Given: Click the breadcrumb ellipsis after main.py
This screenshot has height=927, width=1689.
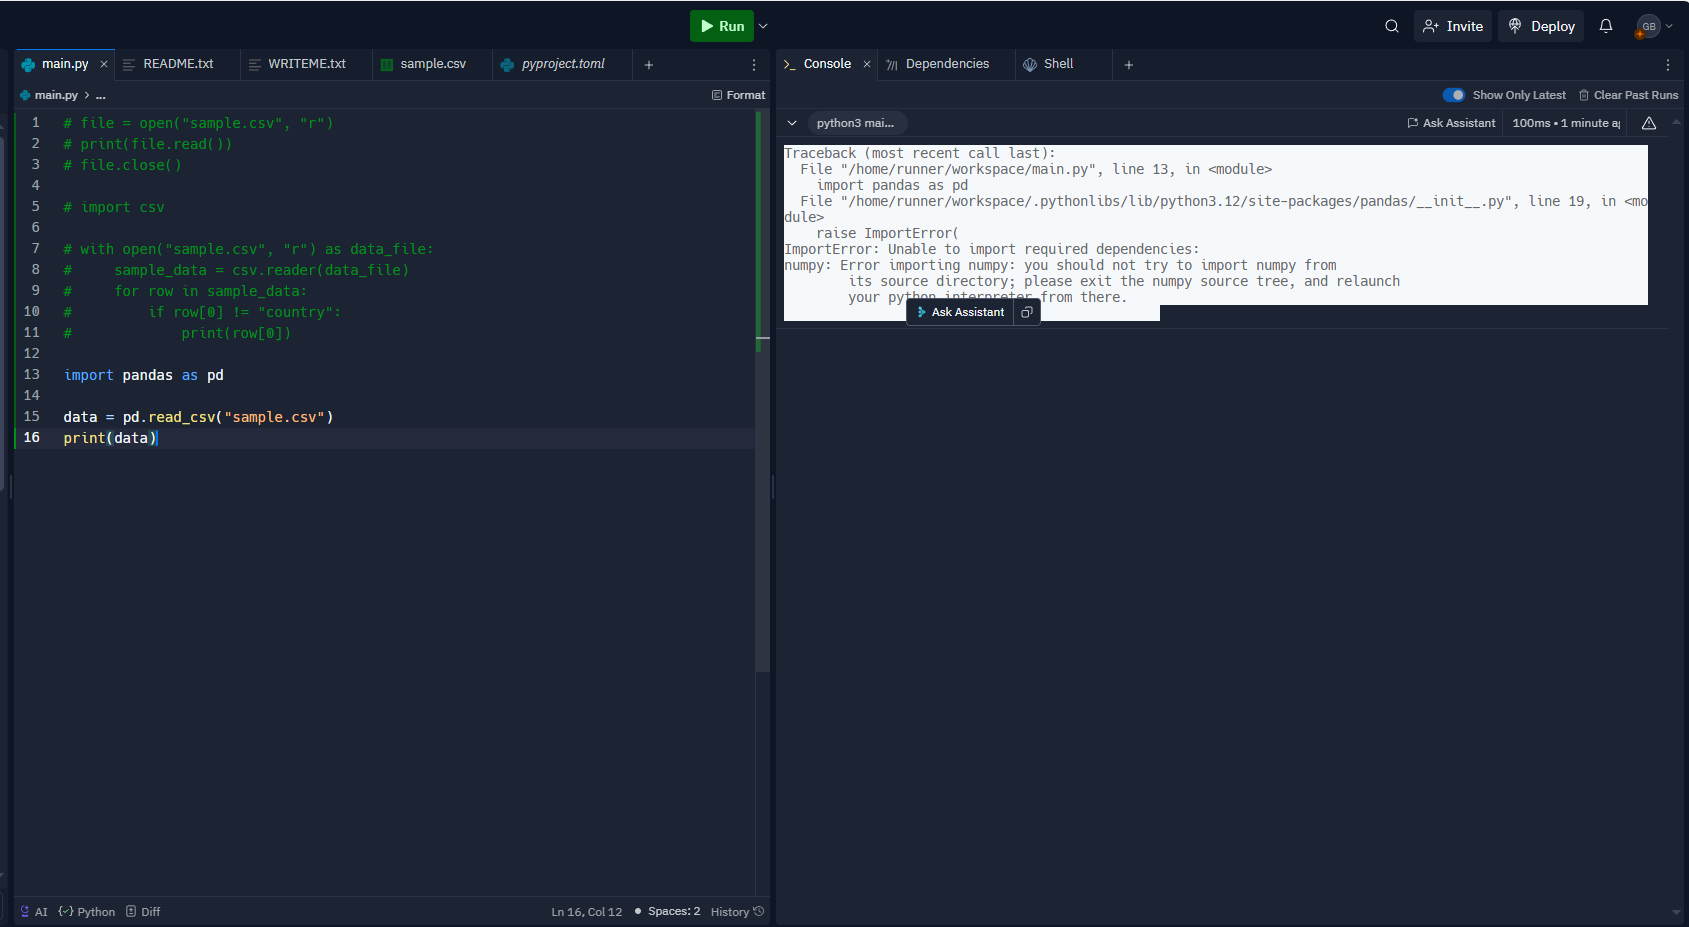Looking at the screenshot, I should (101, 95).
